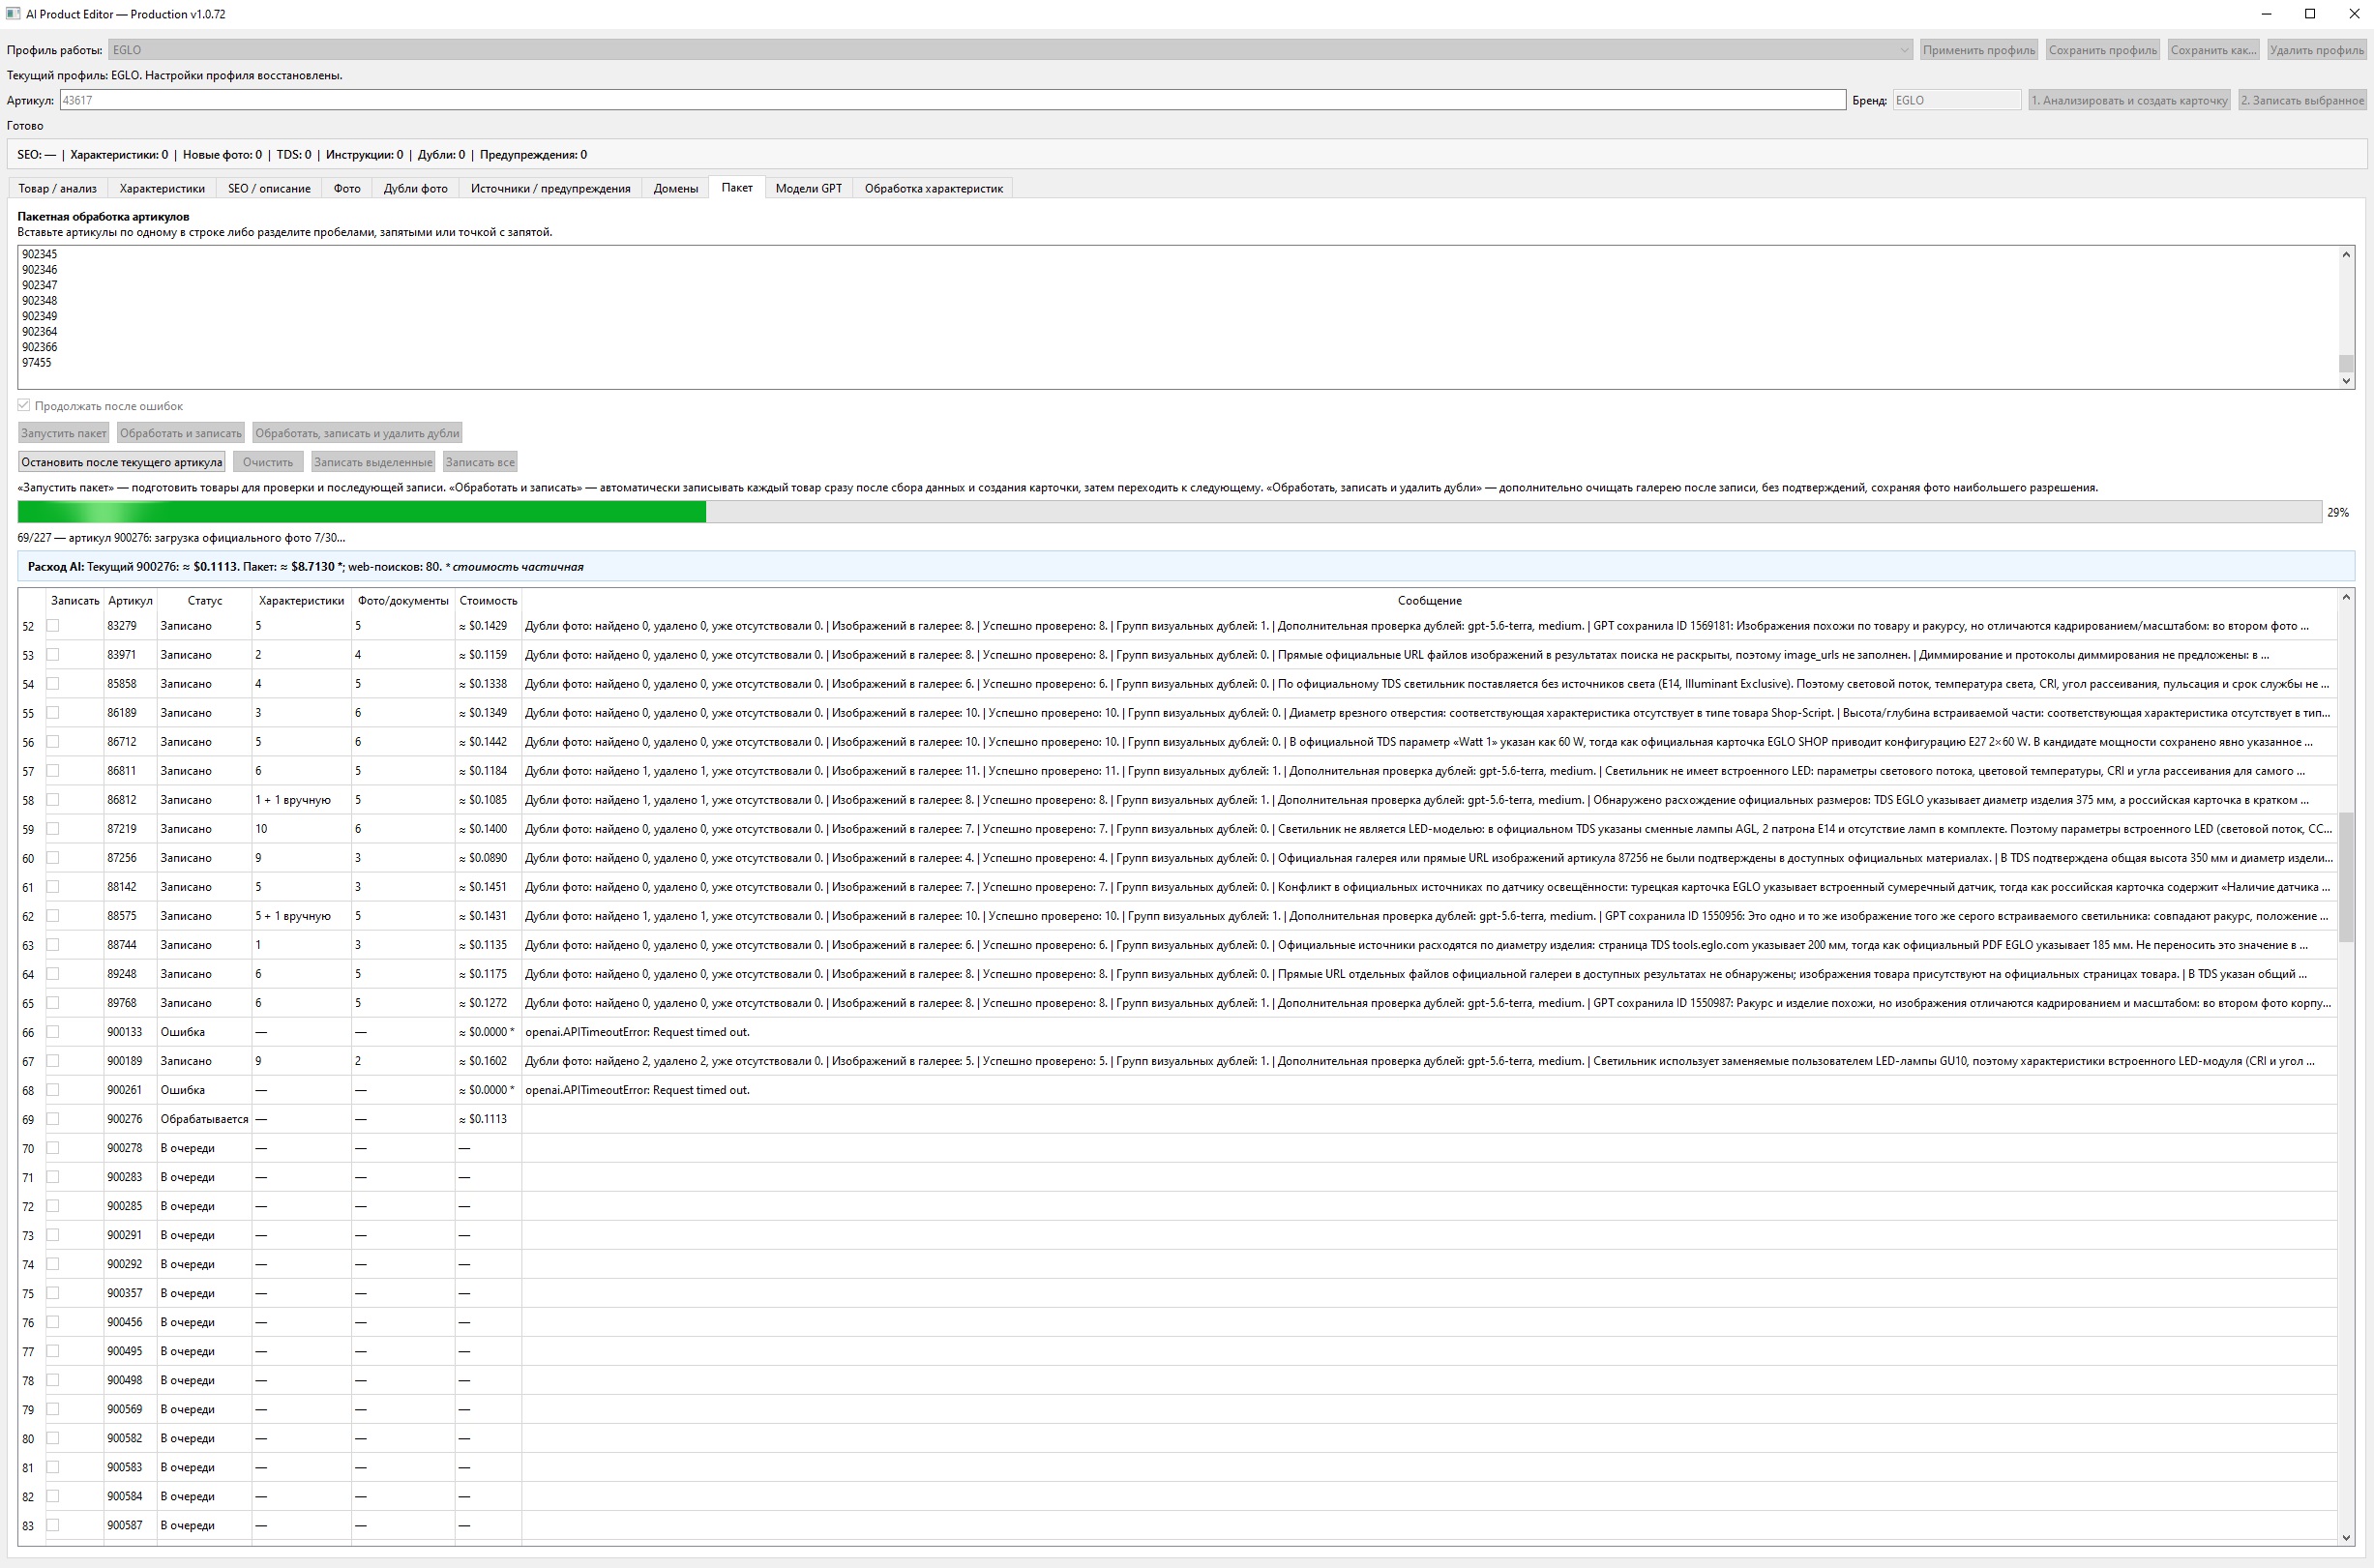
Task: Click the results table scrollbar up arrow
Action: click(x=2346, y=597)
